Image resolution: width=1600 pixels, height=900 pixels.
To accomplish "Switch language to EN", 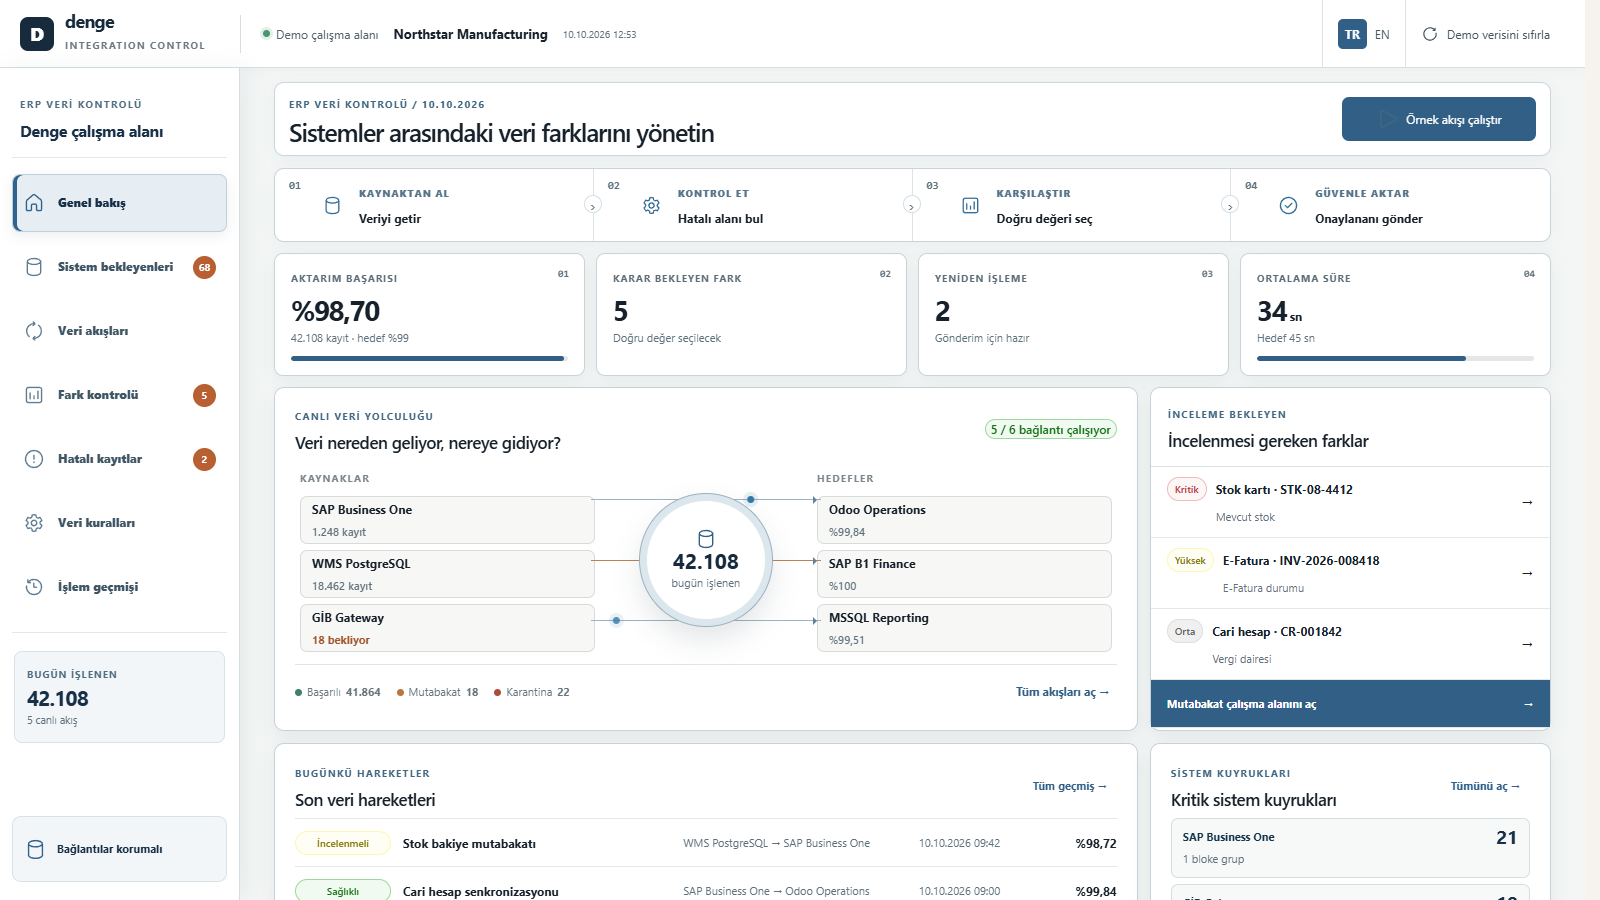I will tap(1382, 34).
